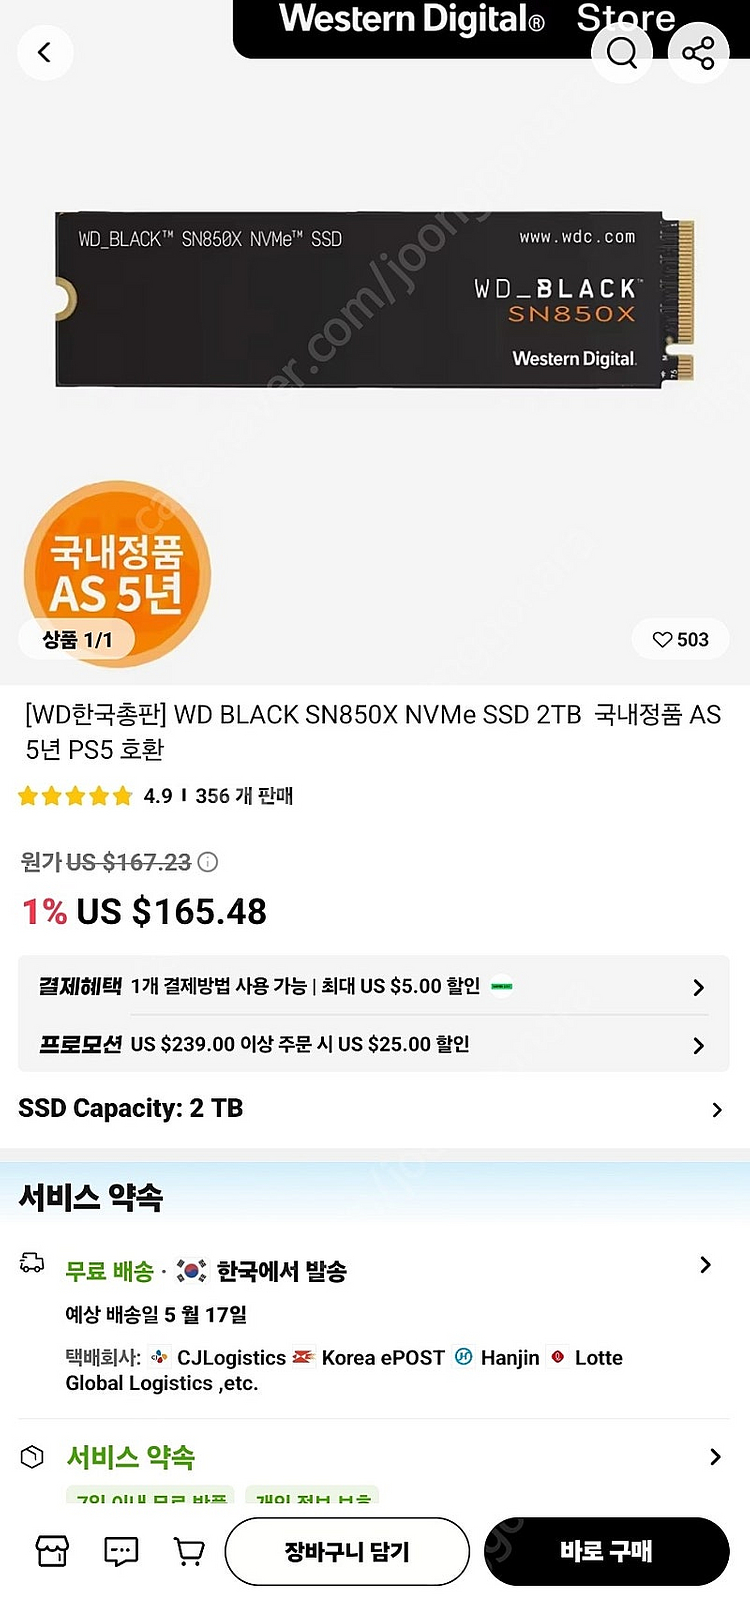Click the 국내정품 AS 5년 orange badge
Viewport: 750px width, 1604px height.
pyautogui.click(x=117, y=570)
